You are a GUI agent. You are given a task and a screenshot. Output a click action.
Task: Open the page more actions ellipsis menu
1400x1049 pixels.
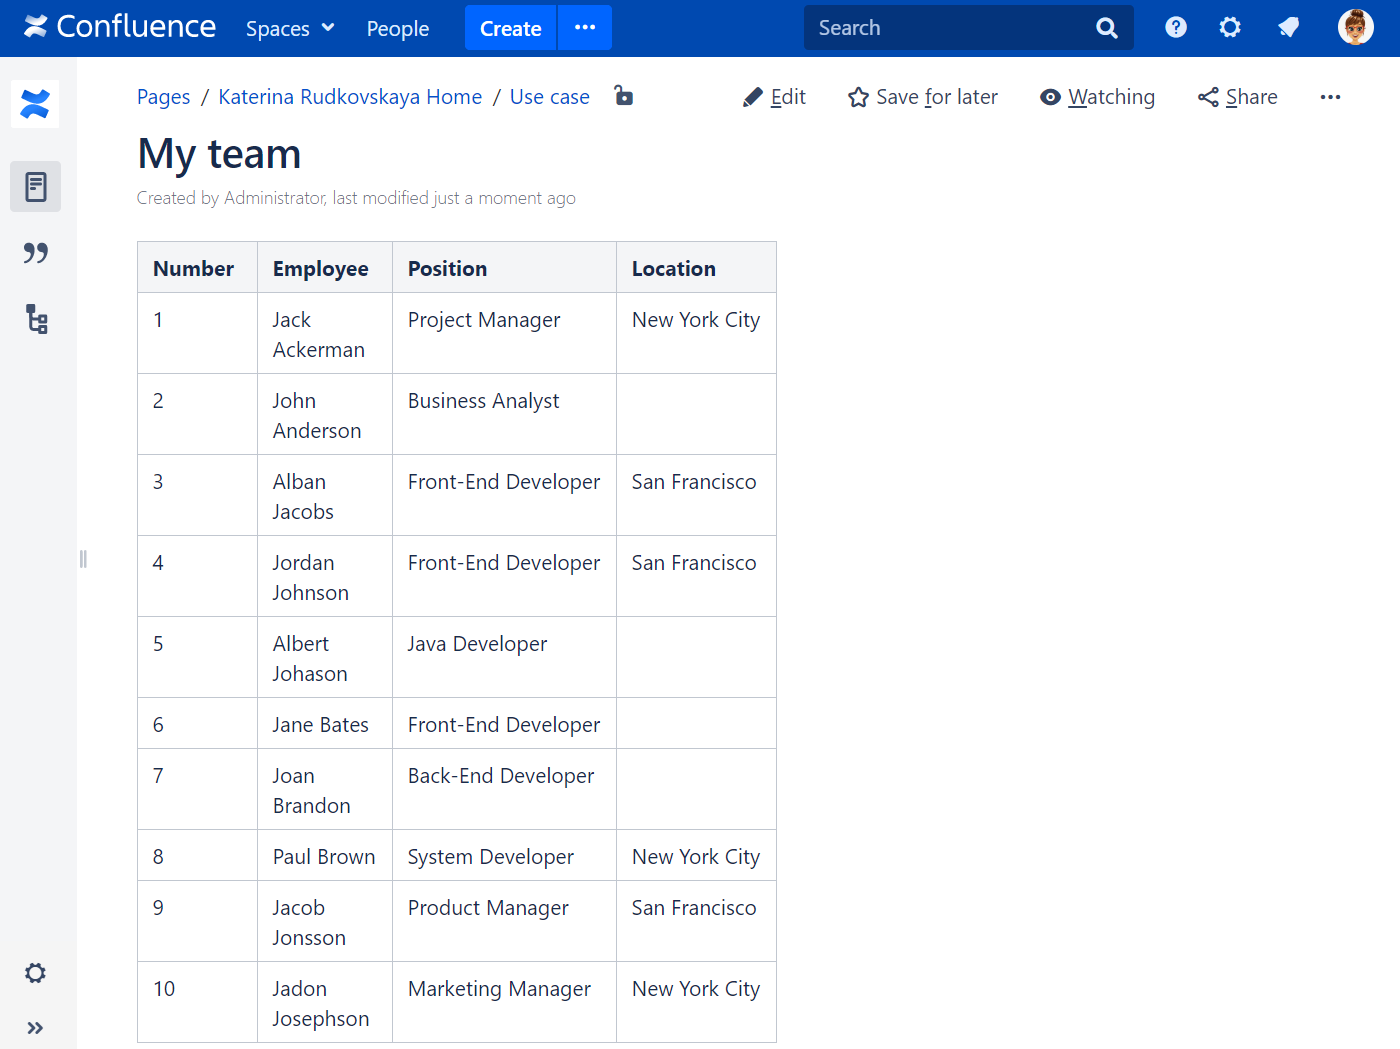(1330, 97)
